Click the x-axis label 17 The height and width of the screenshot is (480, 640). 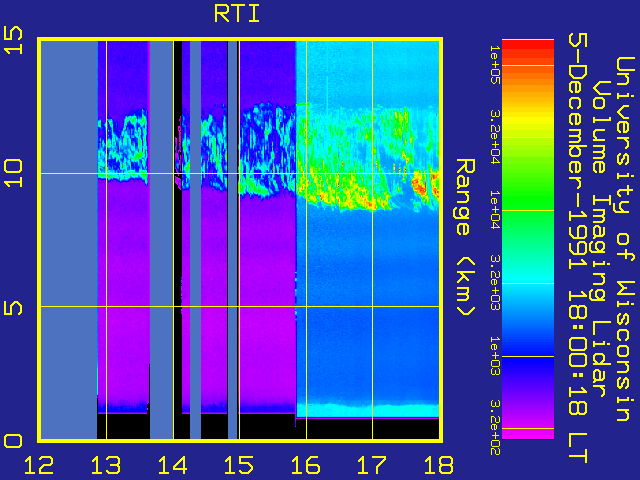point(372,465)
